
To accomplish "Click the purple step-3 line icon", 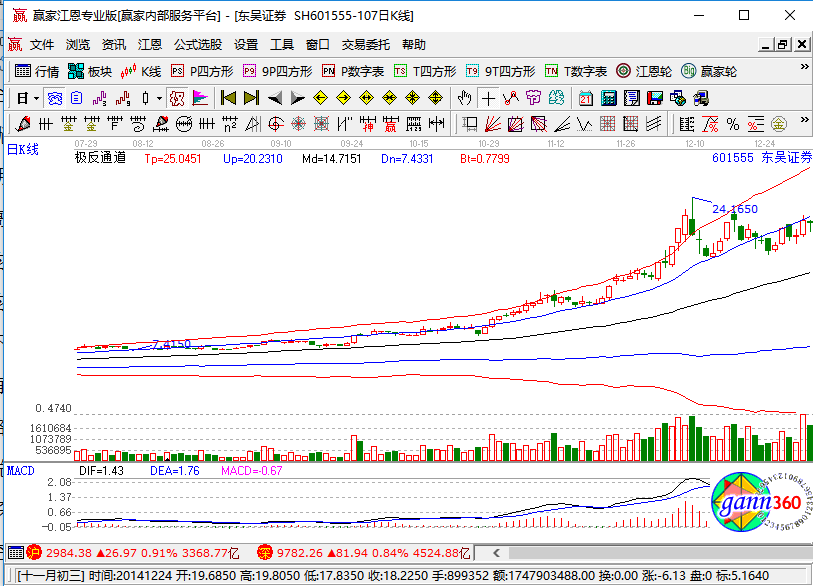I will [100, 98].
